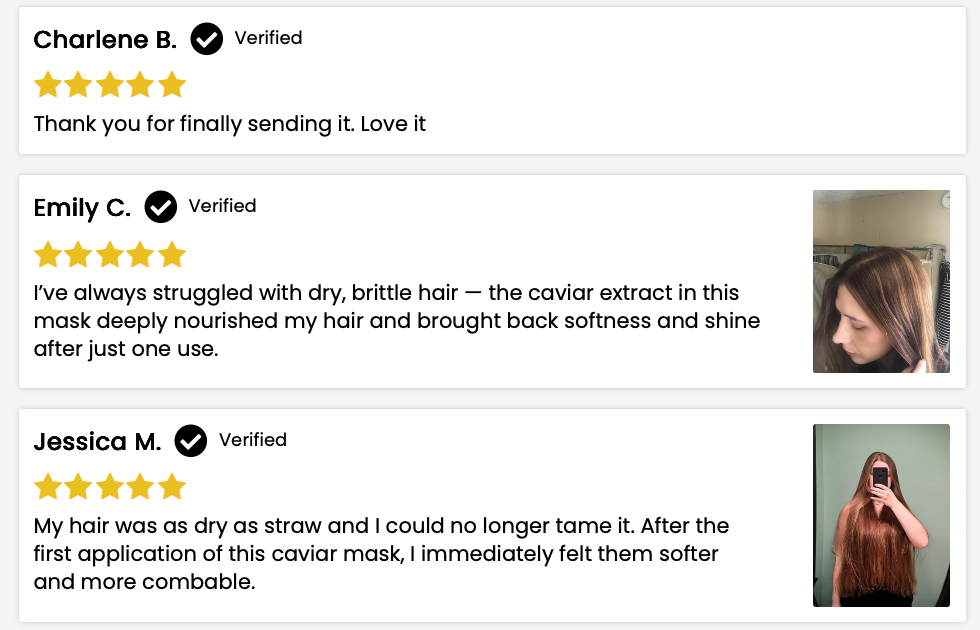
Task: Click Jessica's review text about the caviar mask
Action: click(380, 553)
